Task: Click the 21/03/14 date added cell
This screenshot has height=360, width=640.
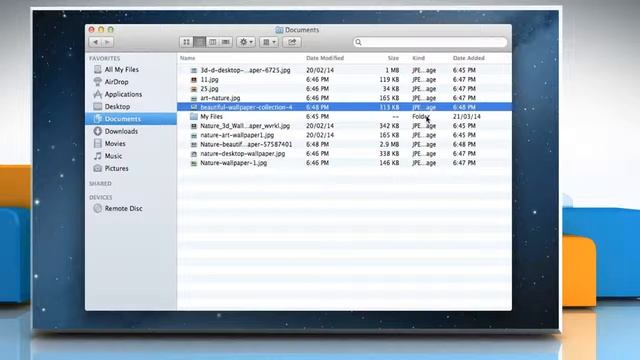Action: point(467,116)
